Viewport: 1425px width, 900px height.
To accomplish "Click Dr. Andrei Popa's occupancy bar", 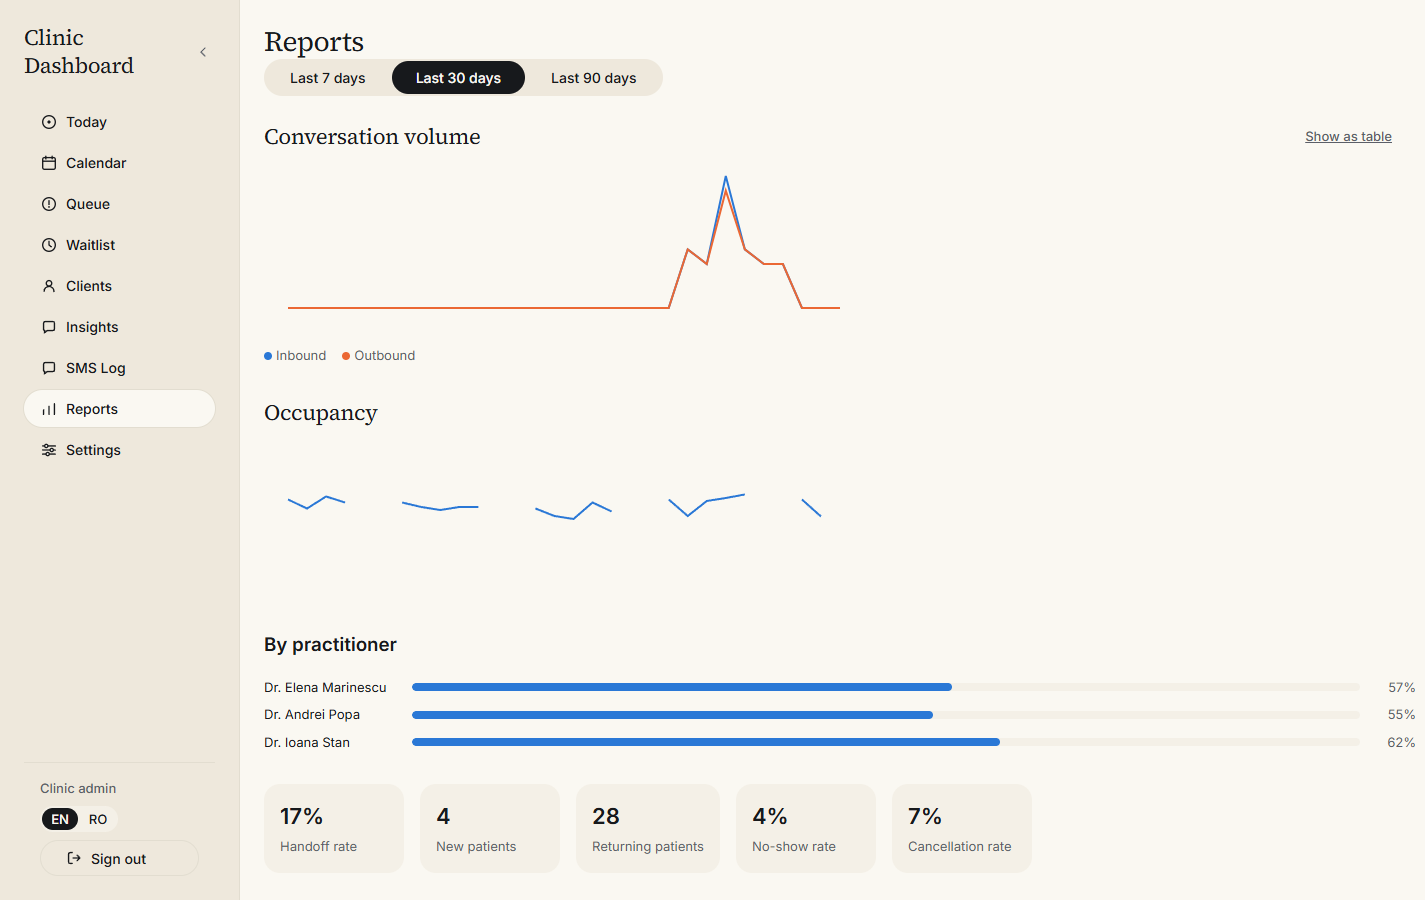I will (886, 715).
